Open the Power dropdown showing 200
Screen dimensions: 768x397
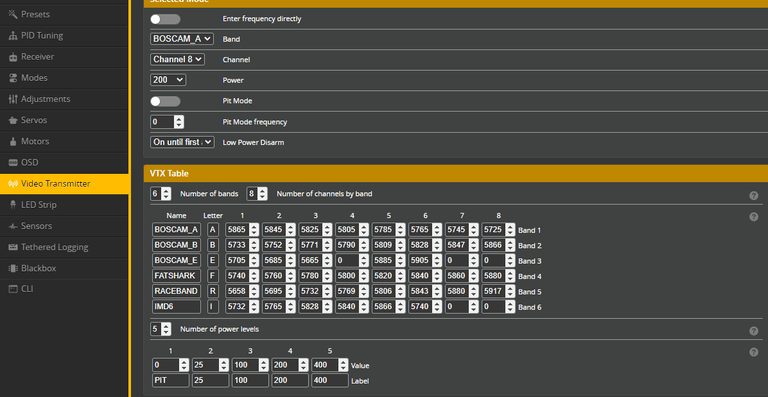[168, 80]
